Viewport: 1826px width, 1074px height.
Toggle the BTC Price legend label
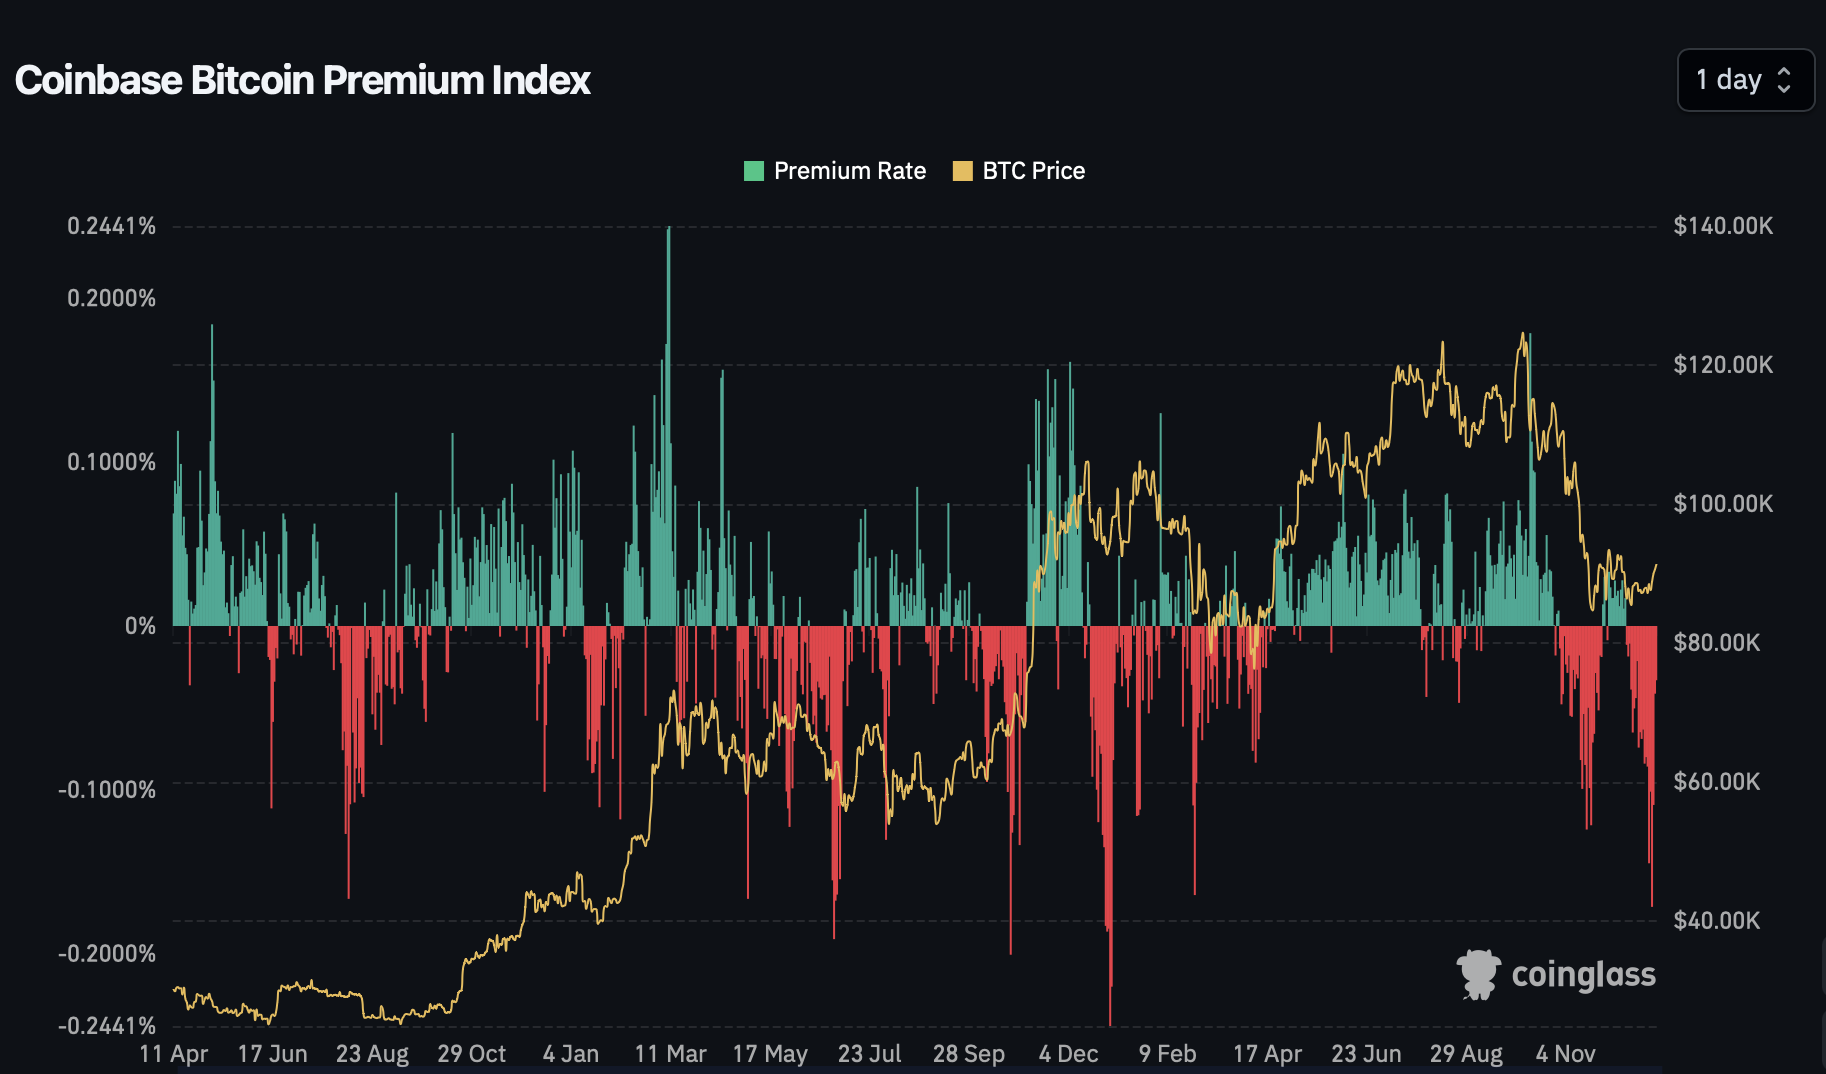point(1033,171)
